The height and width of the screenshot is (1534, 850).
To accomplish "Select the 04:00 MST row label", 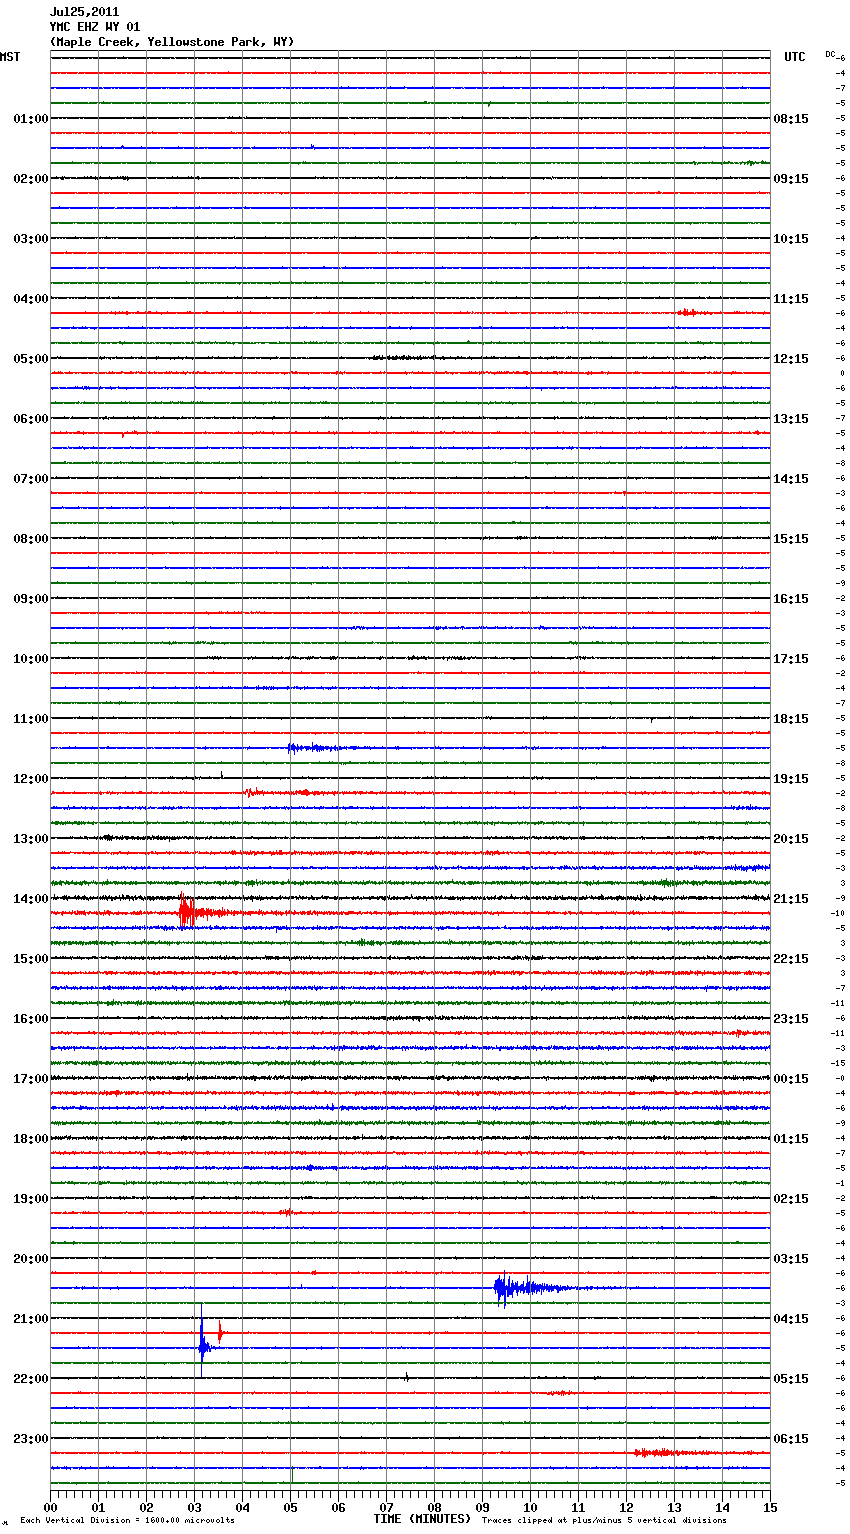I will coord(30,299).
